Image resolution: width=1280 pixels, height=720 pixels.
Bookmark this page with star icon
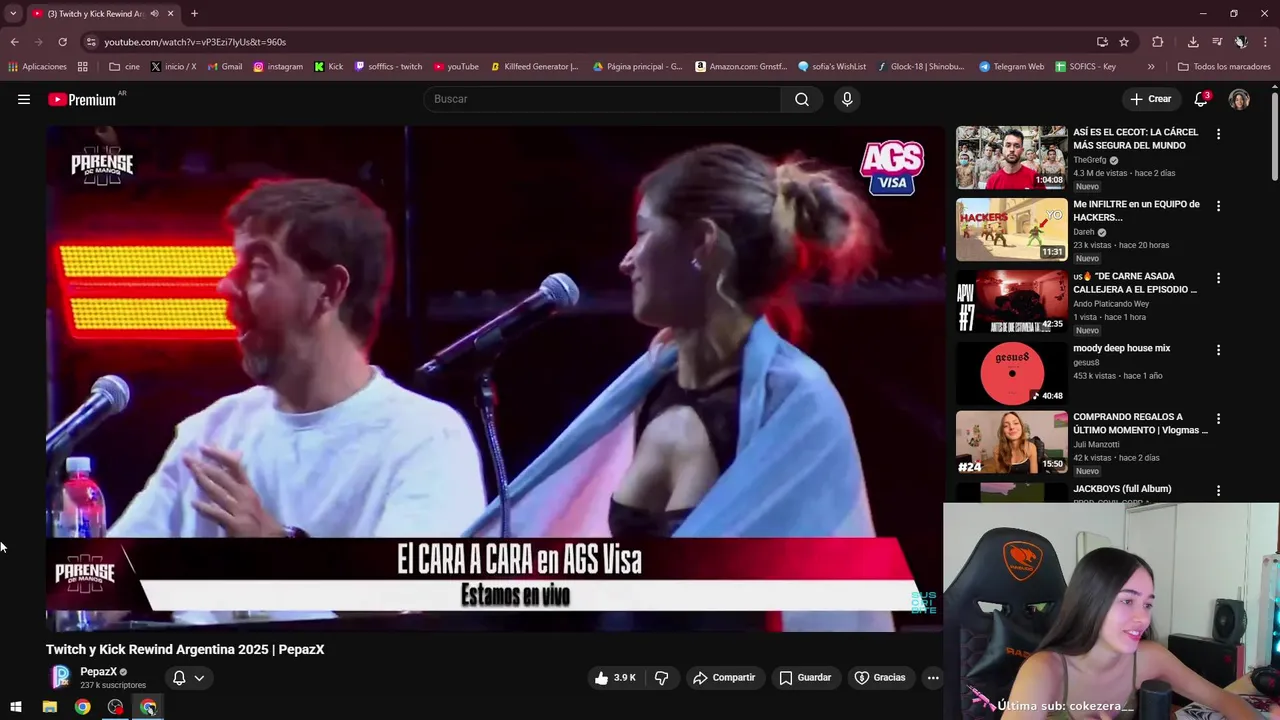(x=1124, y=42)
